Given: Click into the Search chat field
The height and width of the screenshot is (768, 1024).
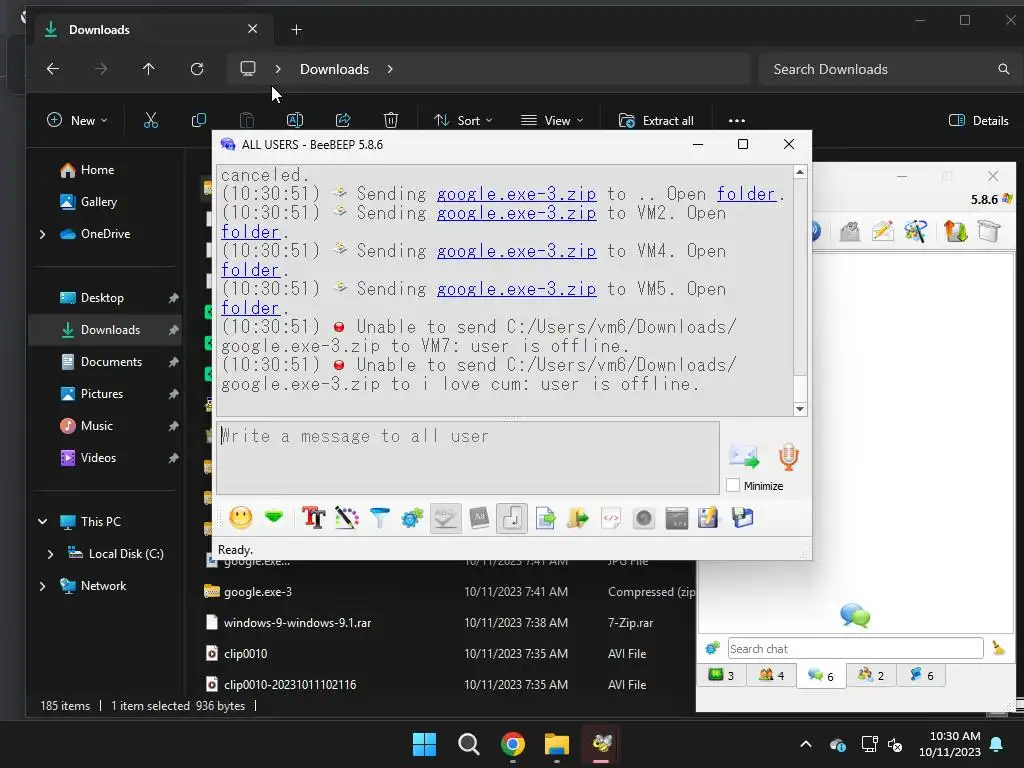Looking at the screenshot, I should (x=855, y=648).
